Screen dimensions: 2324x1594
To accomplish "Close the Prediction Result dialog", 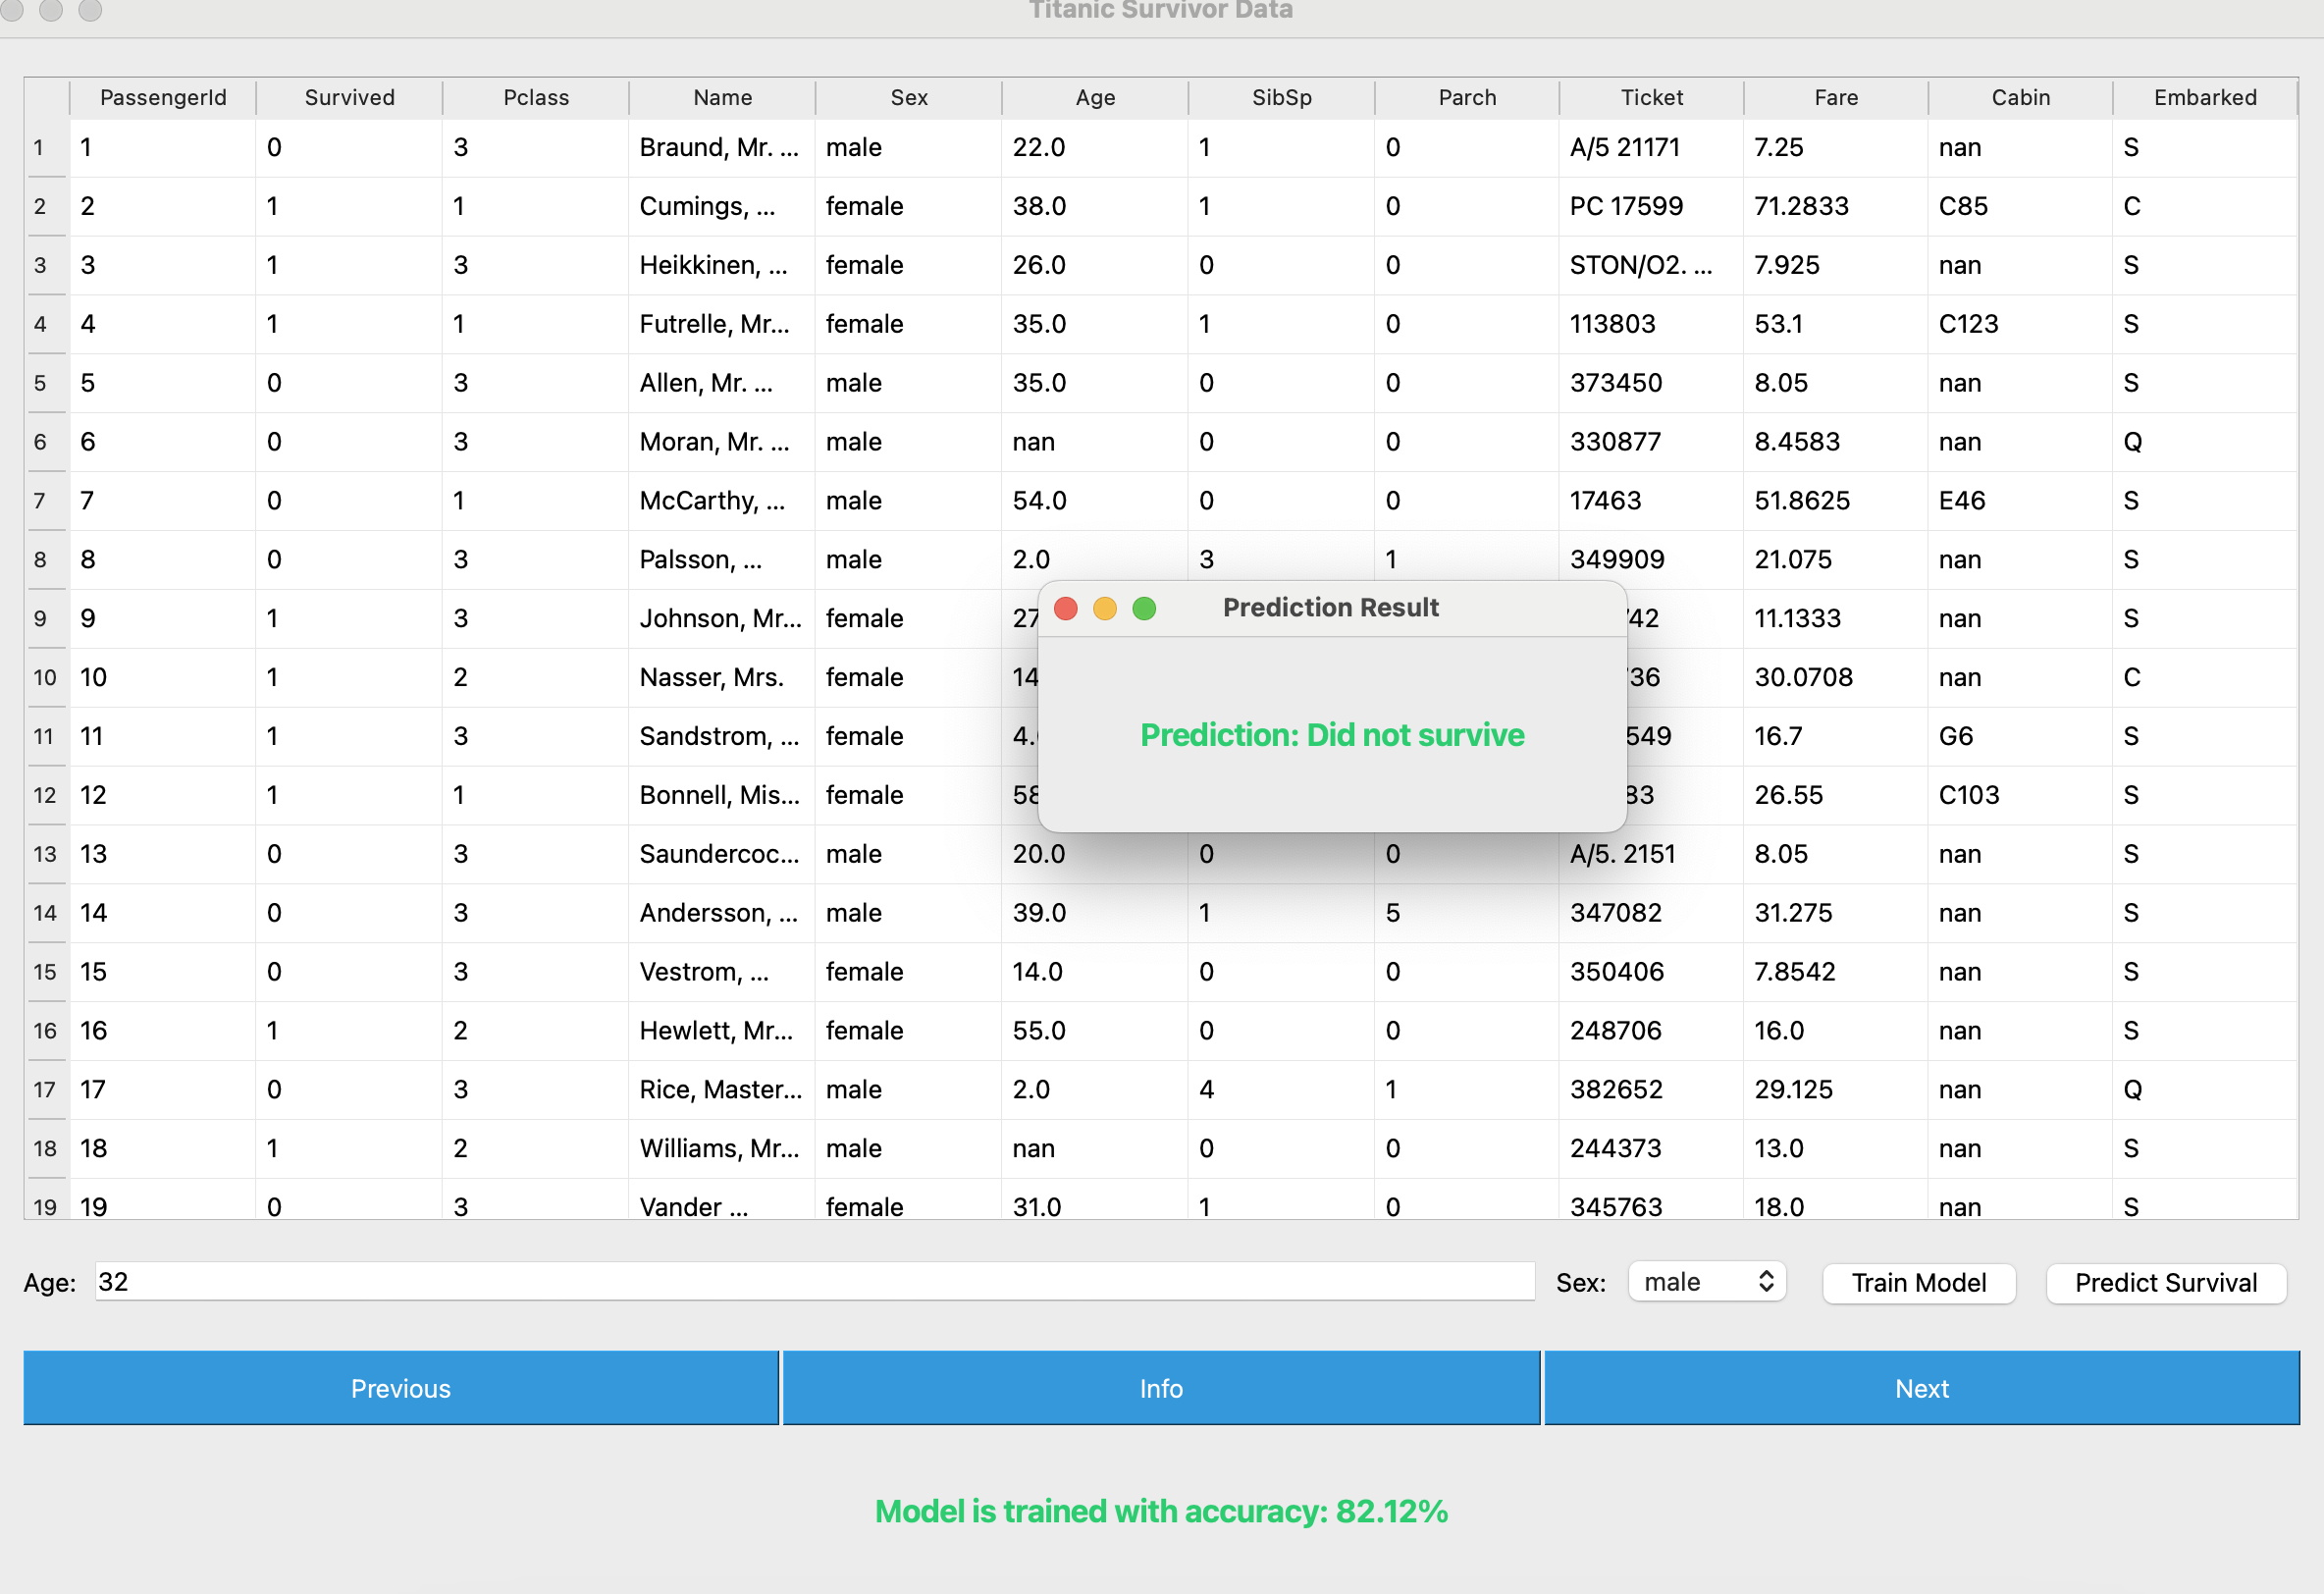I will pos(1066,608).
